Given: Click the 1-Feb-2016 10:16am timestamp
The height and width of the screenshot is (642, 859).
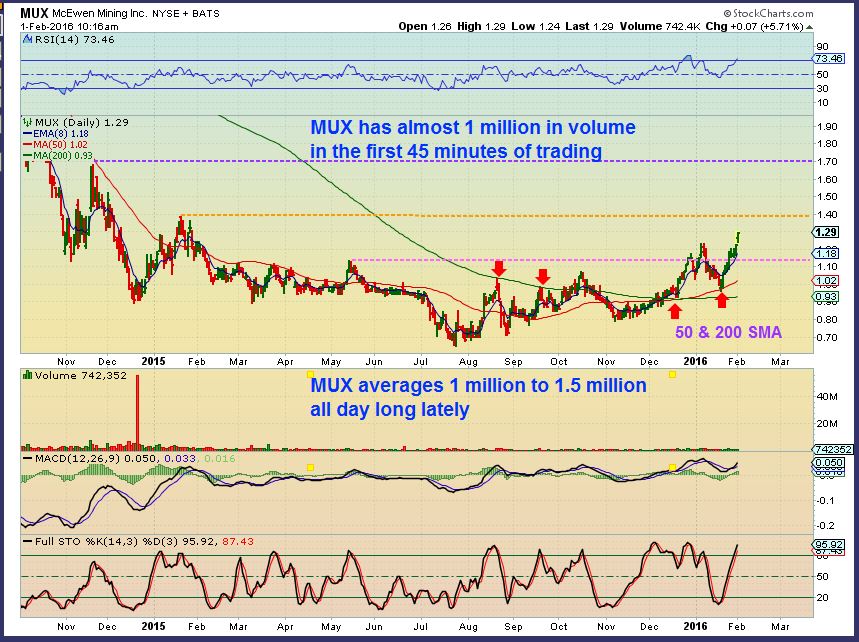Looking at the screenshot, I should [69, 26].
